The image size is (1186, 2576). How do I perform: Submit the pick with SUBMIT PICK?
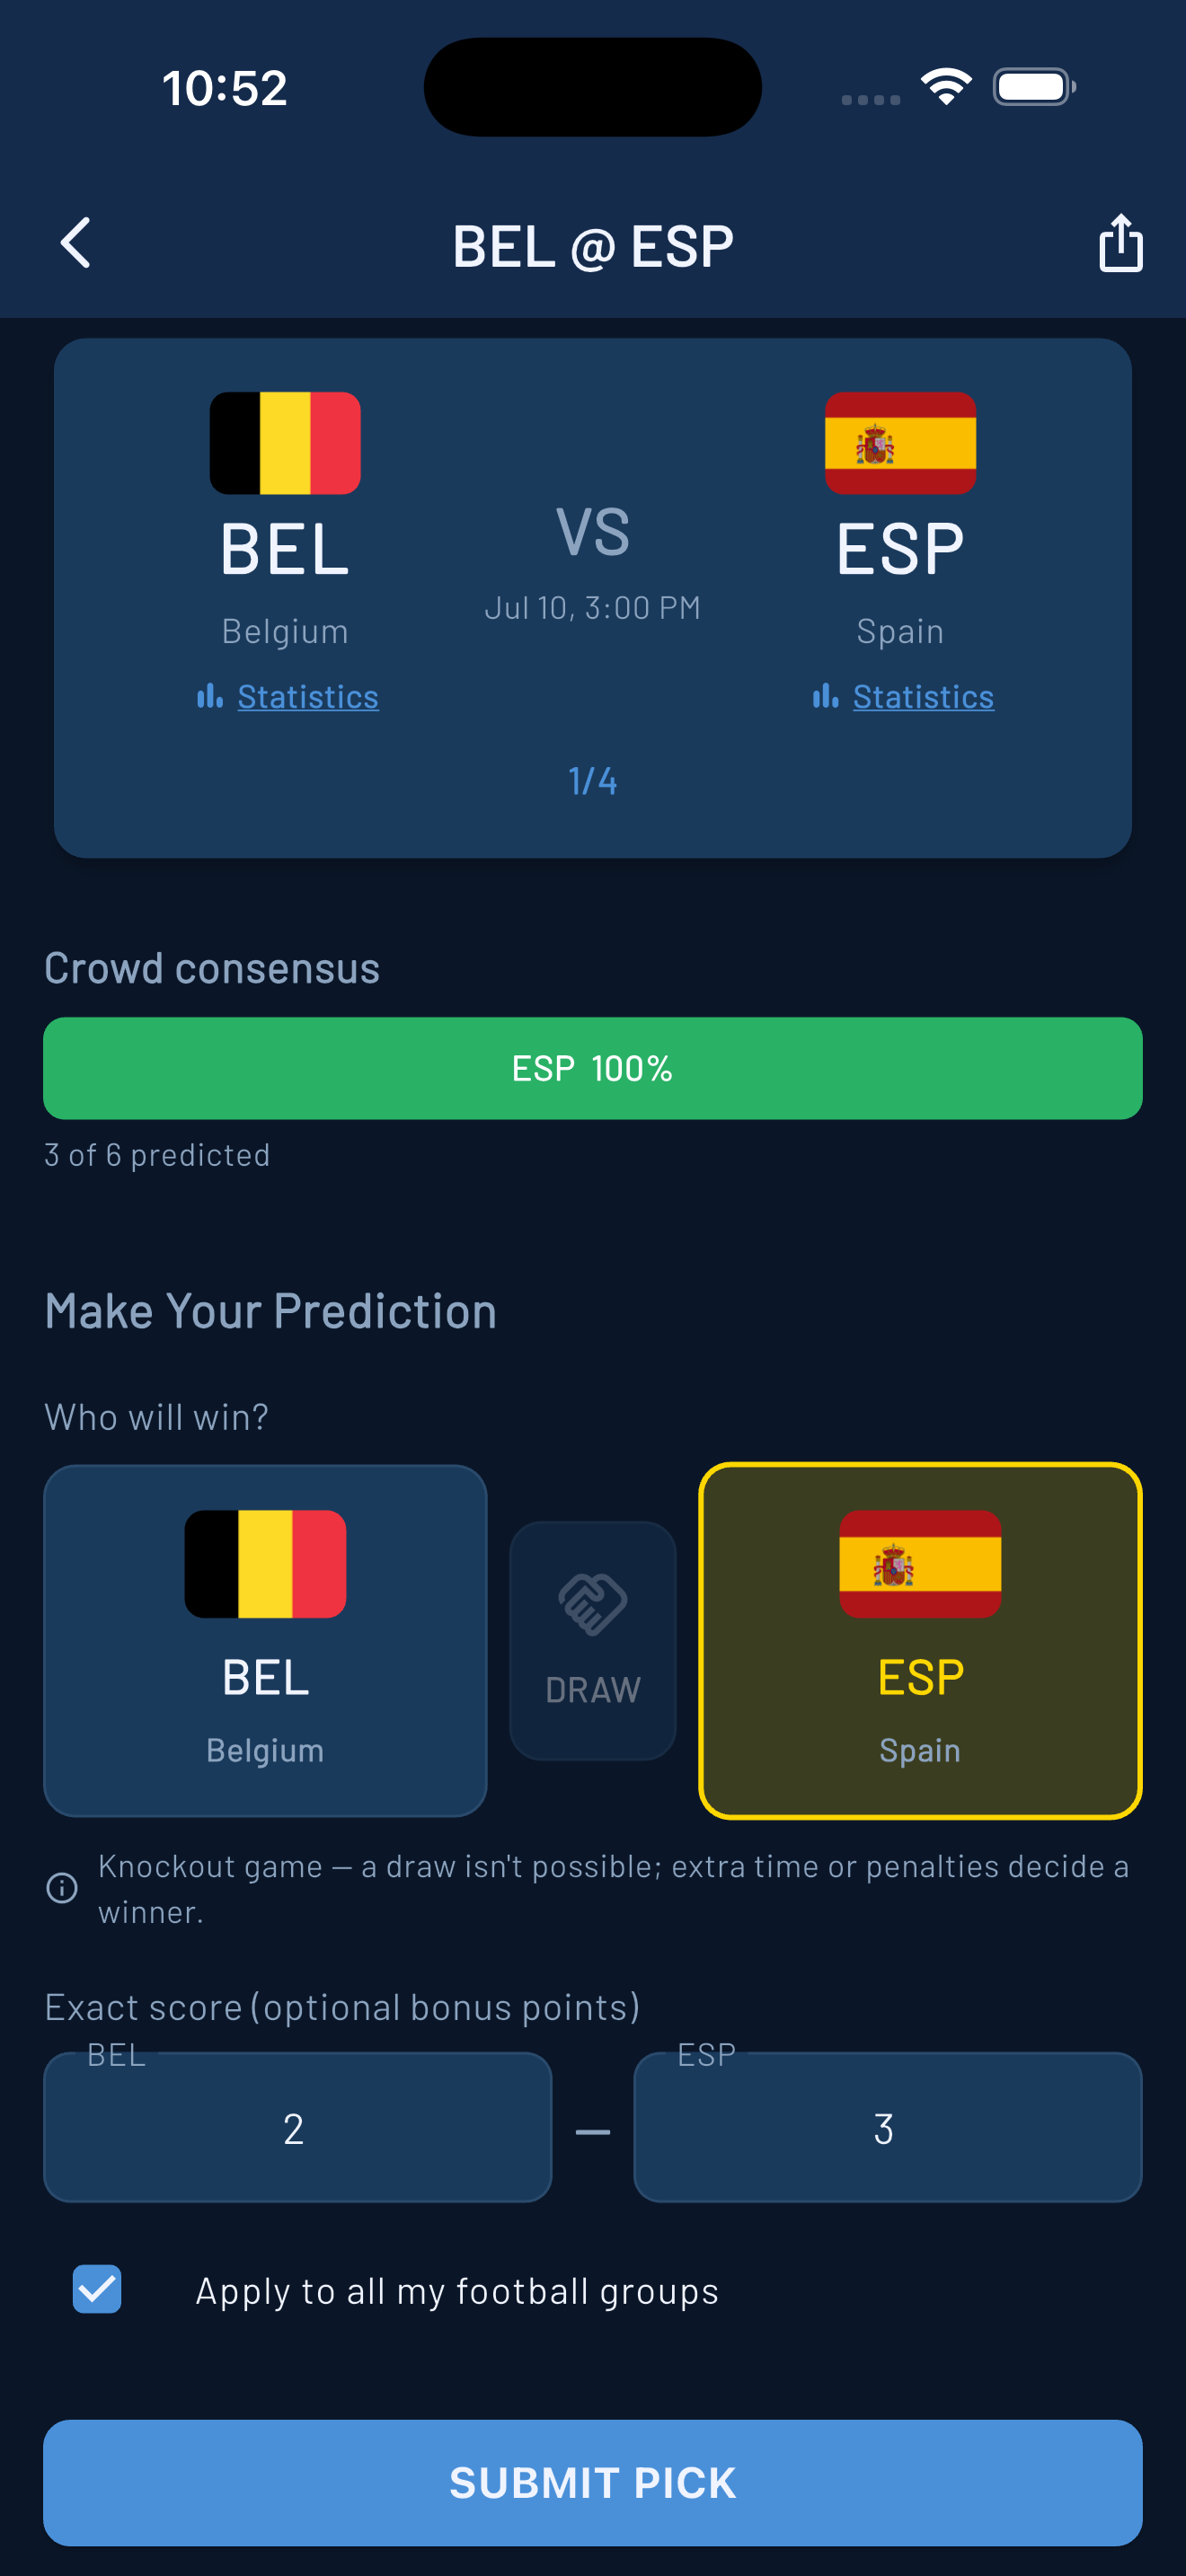point(593,2482)
